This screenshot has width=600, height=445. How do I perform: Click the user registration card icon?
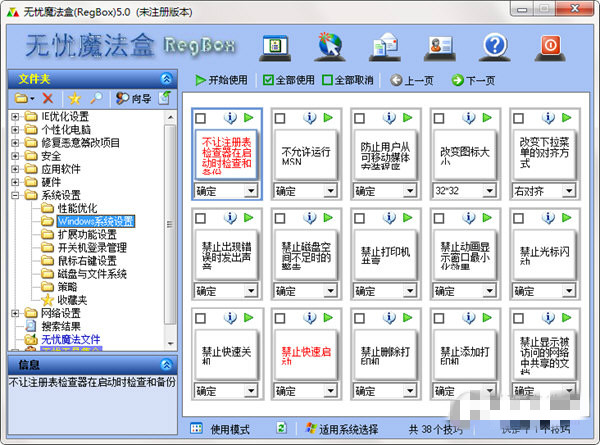440,47
